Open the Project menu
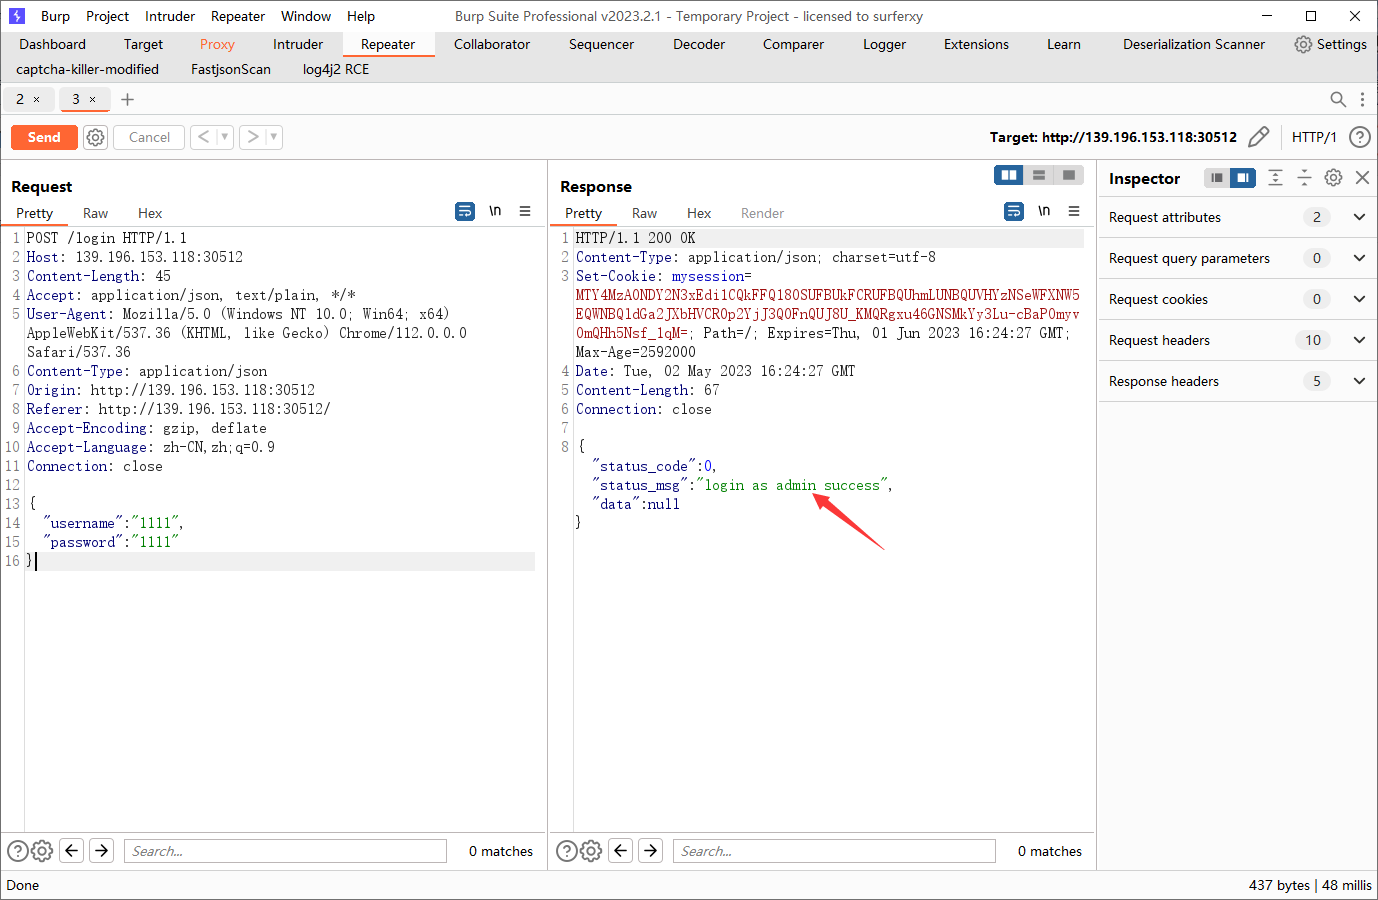 tap(107, 16)
